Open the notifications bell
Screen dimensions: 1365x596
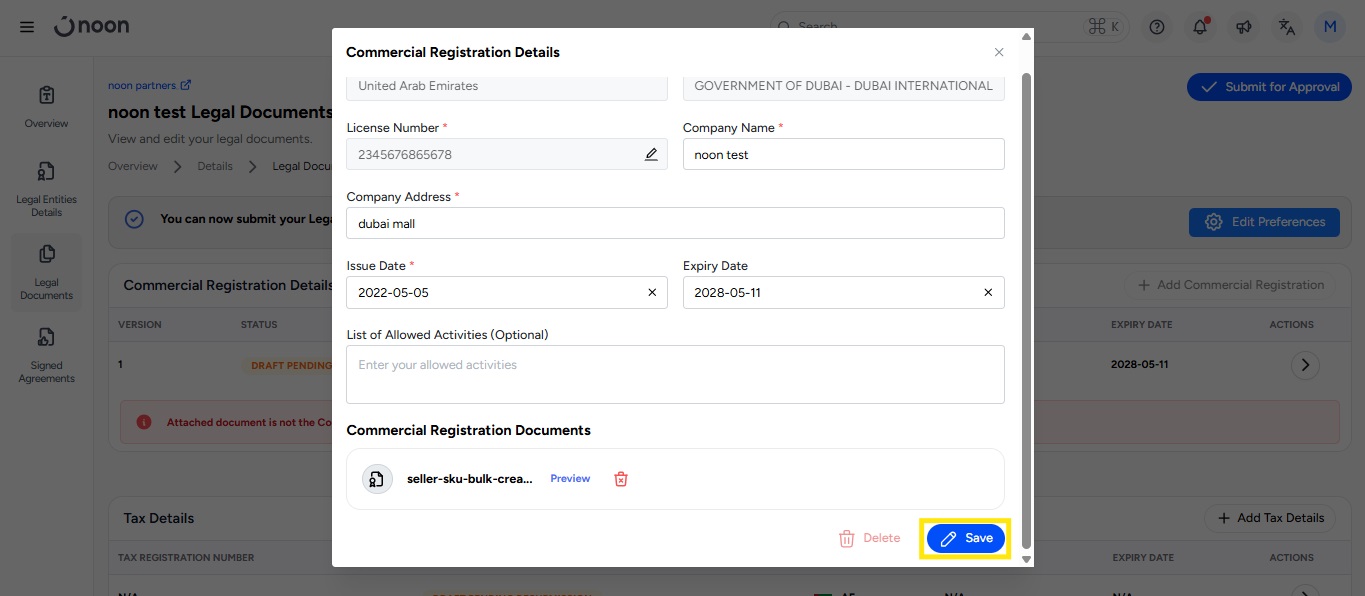point(1200,27)
